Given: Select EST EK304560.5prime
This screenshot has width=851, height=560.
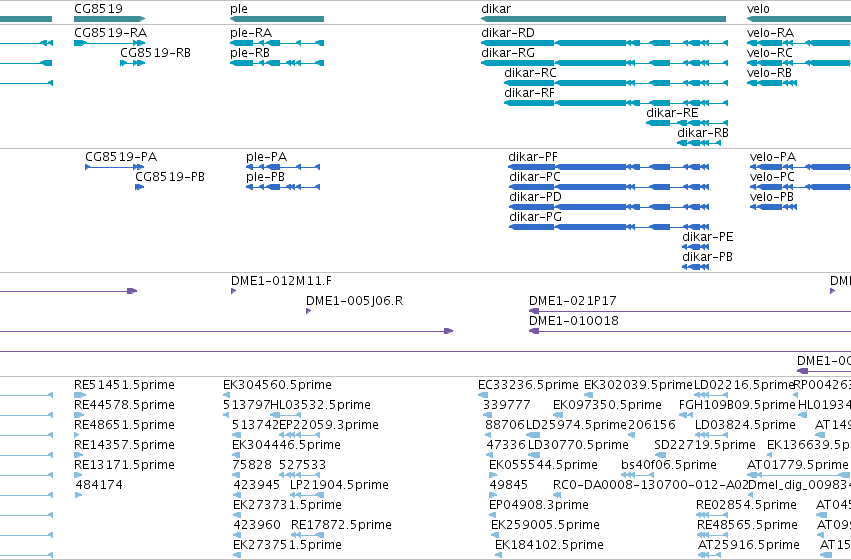Looking at the screenshot, I should coord(226,395).
